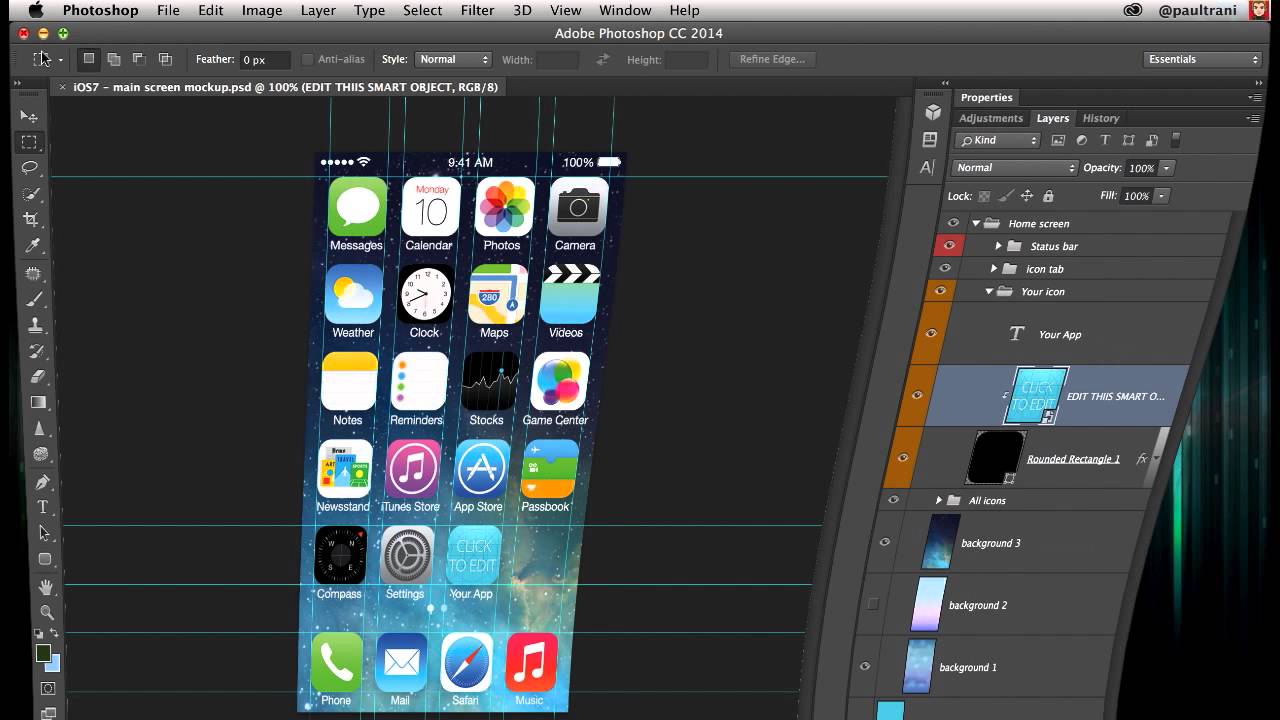Viewport: 1280px width, 720px height.
Task: Switch to the Adjustments tab
Action: pyautogui.click(x=991, y=118)
